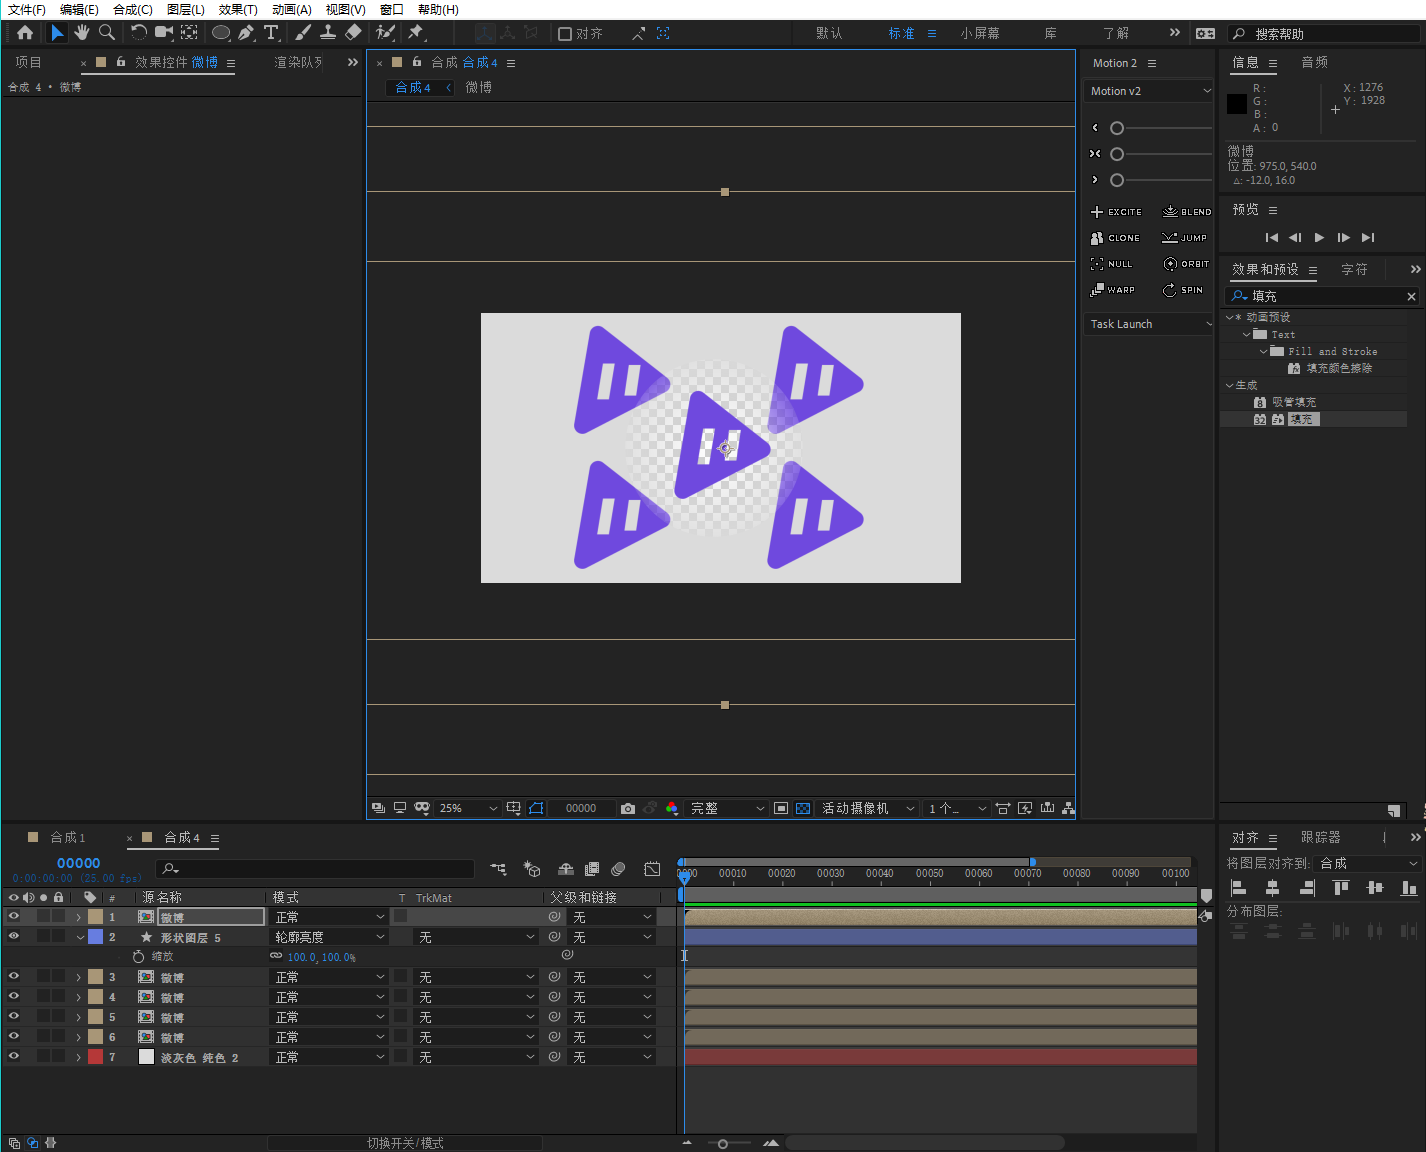Hide layer 3 微博 with eye icon
Image resolution: width=1426 pixels, height=1152 pixels.
pyautogui.click(x=14, y=976)
